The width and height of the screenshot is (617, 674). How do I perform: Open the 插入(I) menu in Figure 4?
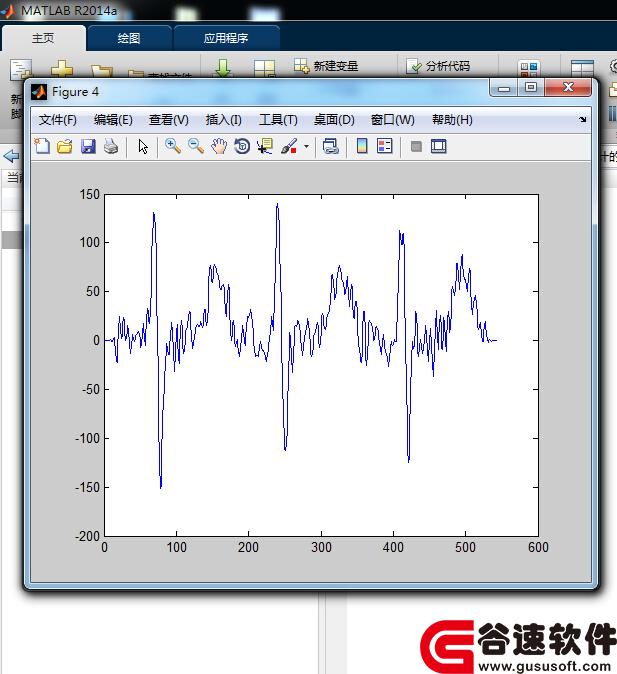pyautogui.click(x=223, y=119)
